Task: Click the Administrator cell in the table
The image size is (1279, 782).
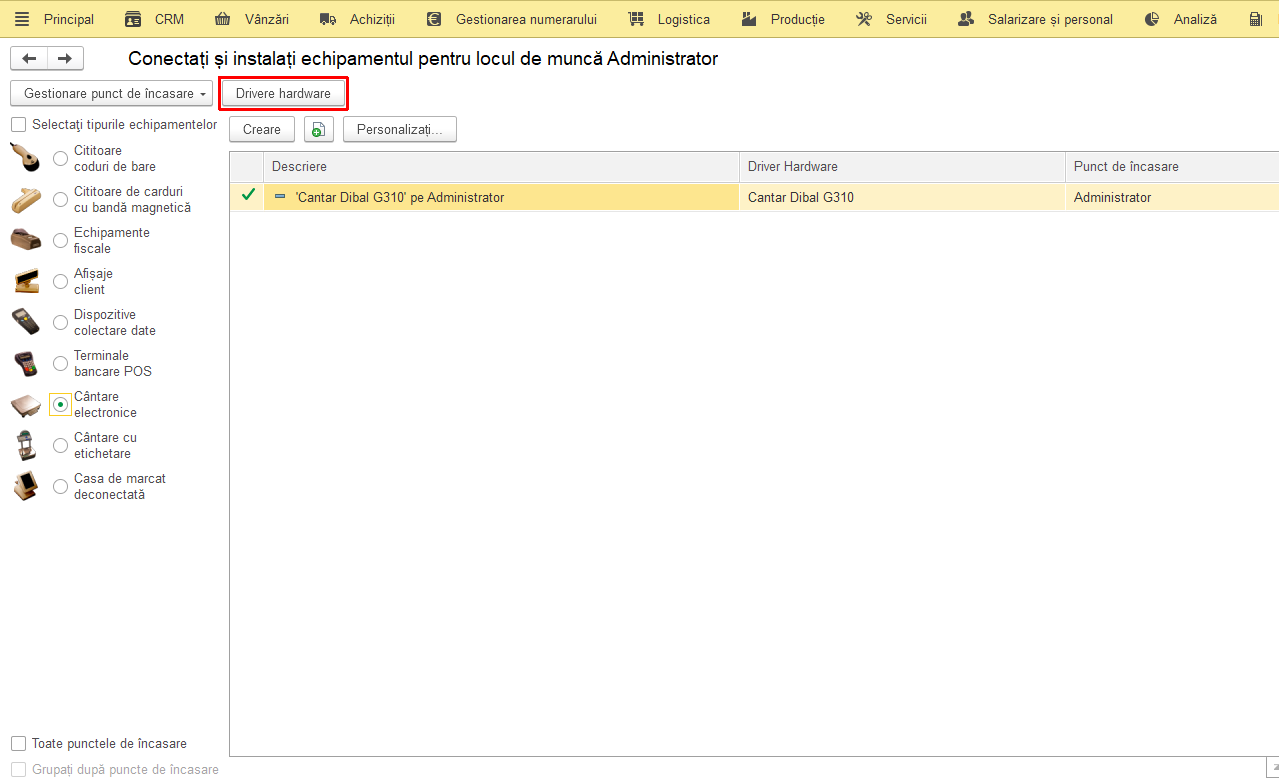Action: point(1172,197)
